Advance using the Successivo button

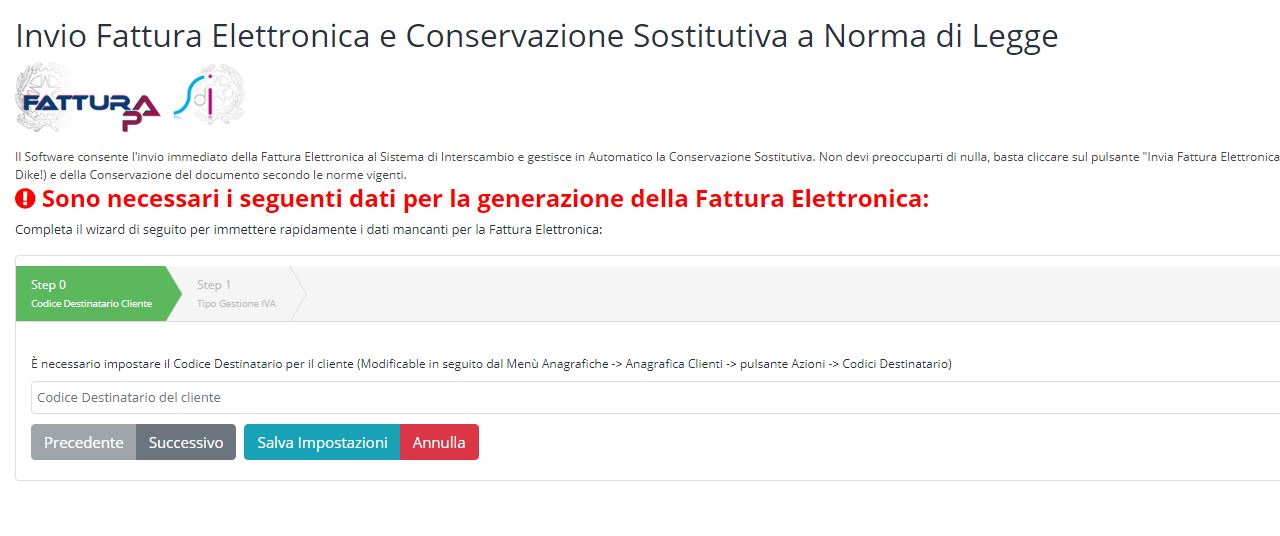[x=186, y=442]
